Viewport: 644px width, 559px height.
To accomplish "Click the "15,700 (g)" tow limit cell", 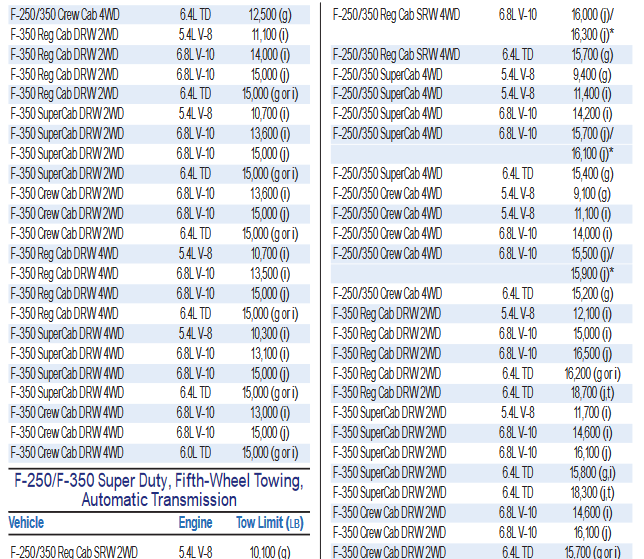I will [592, 55].
